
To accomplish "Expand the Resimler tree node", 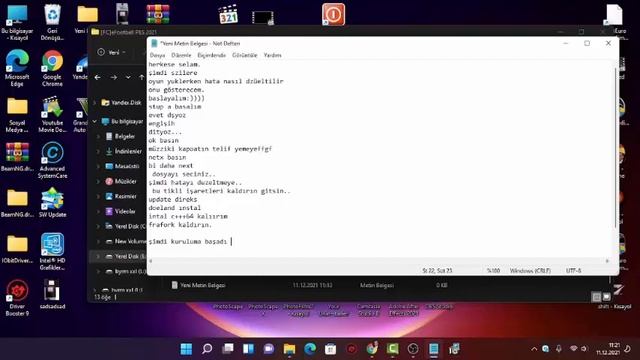I will (x=98, y=196).
